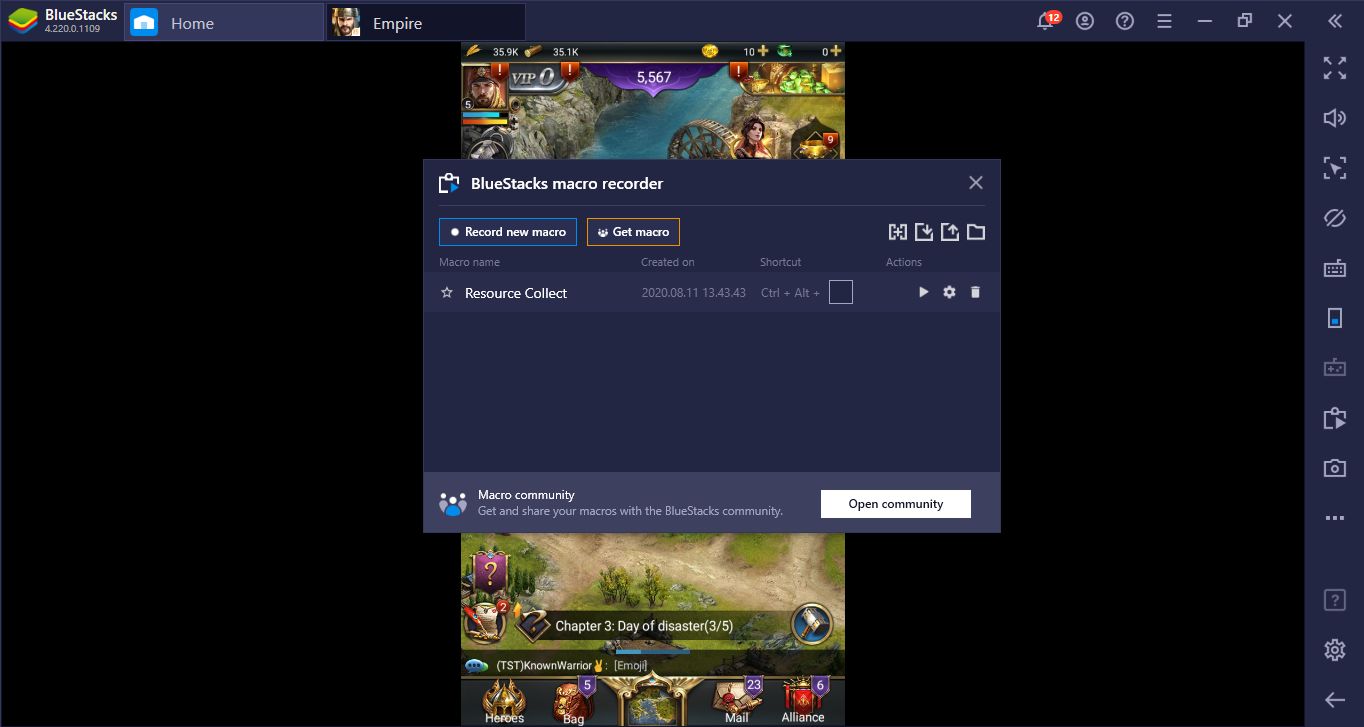Open help box icon in lower sidebar
This screenshot has width=1364, height=727.
tap(1335, 600)
